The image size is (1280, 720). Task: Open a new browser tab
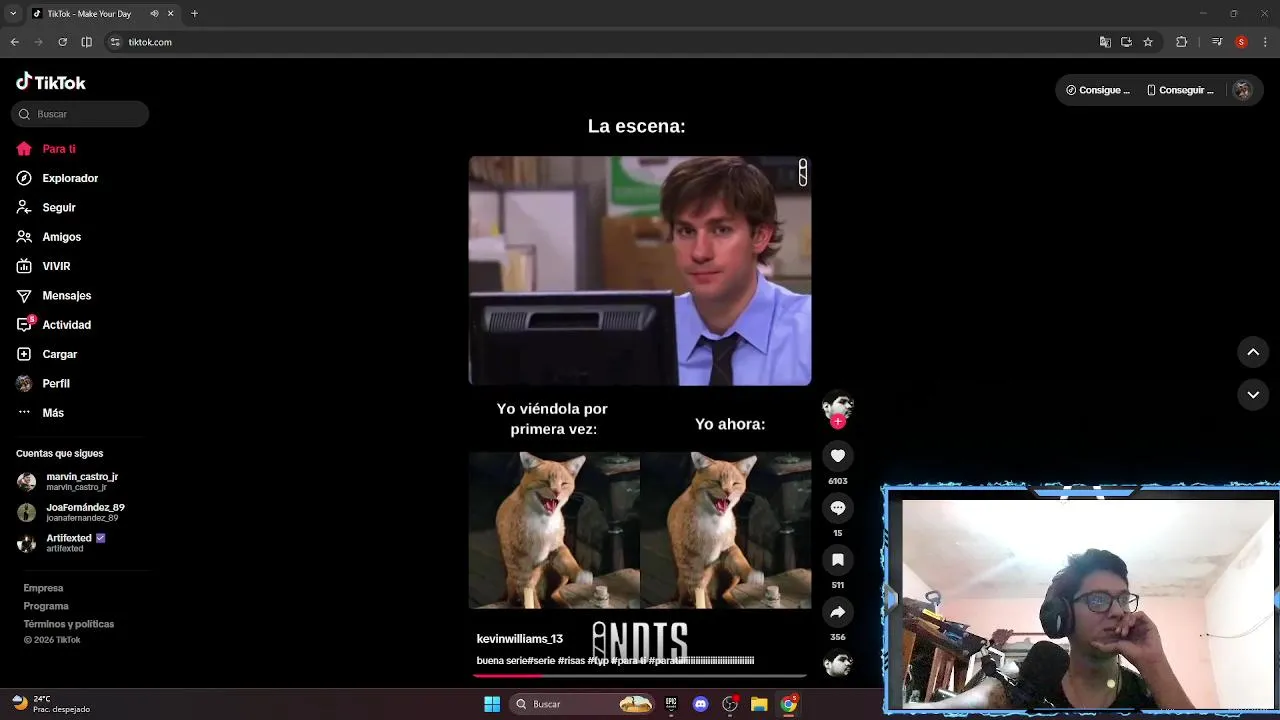tap(194, 14)
